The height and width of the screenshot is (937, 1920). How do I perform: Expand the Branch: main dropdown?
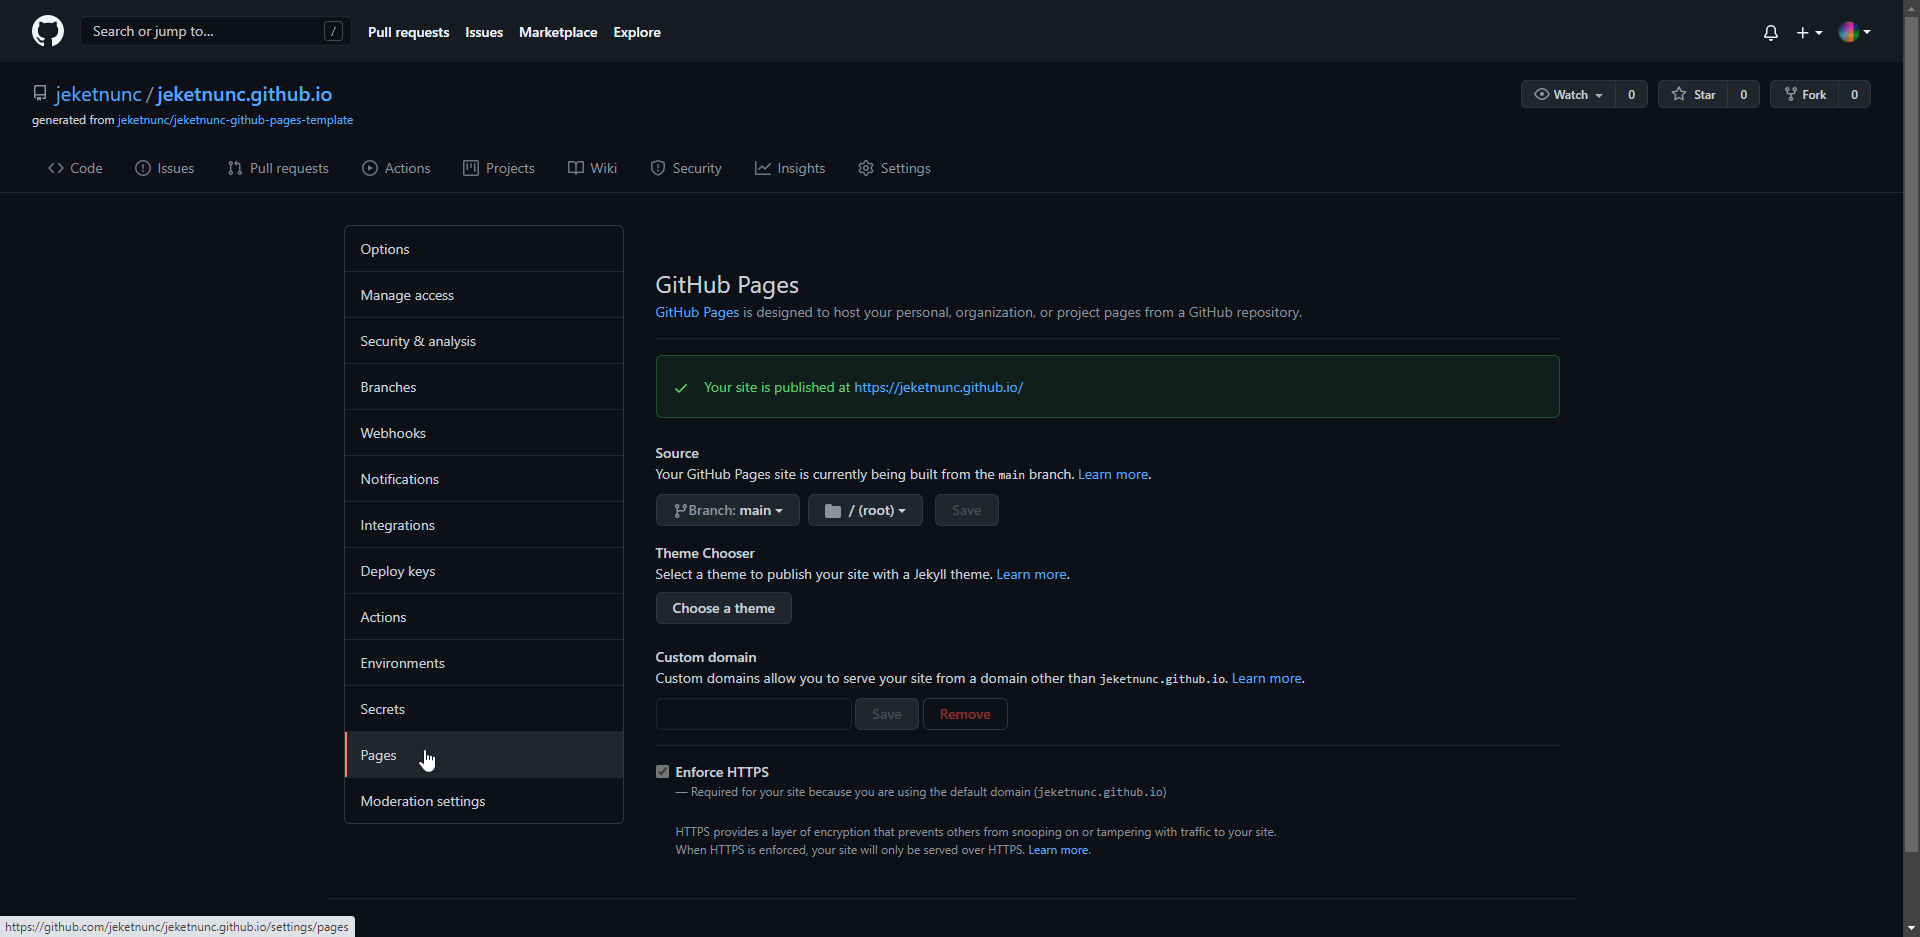coord(728,510)
